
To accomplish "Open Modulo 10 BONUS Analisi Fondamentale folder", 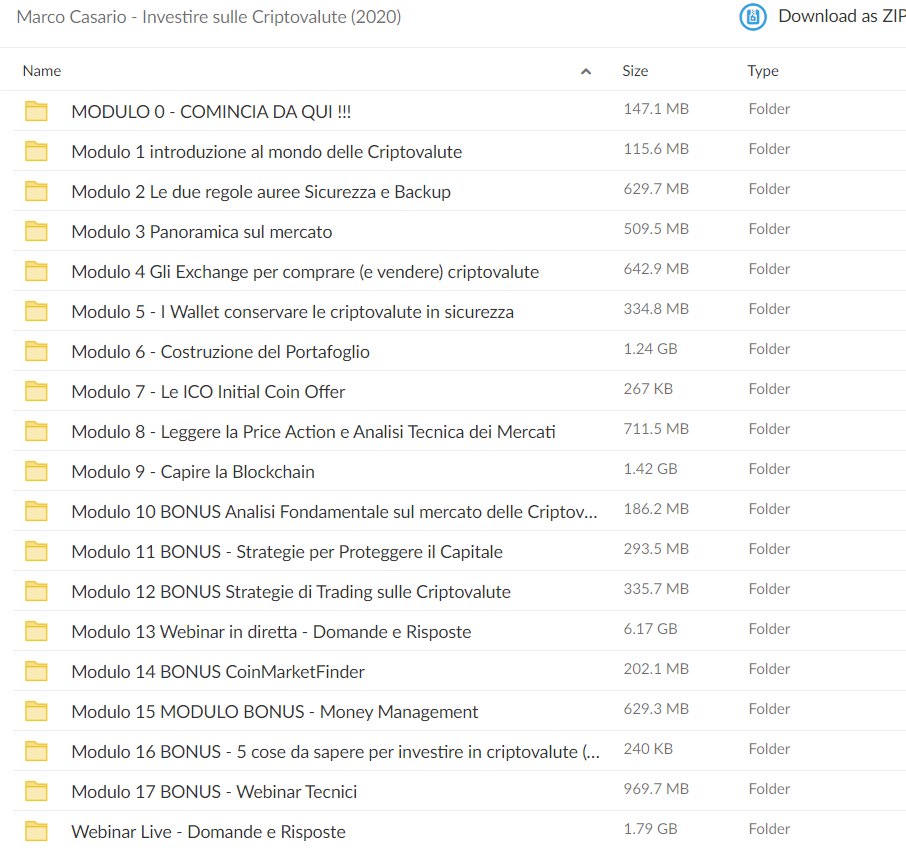I will [334, 511].
